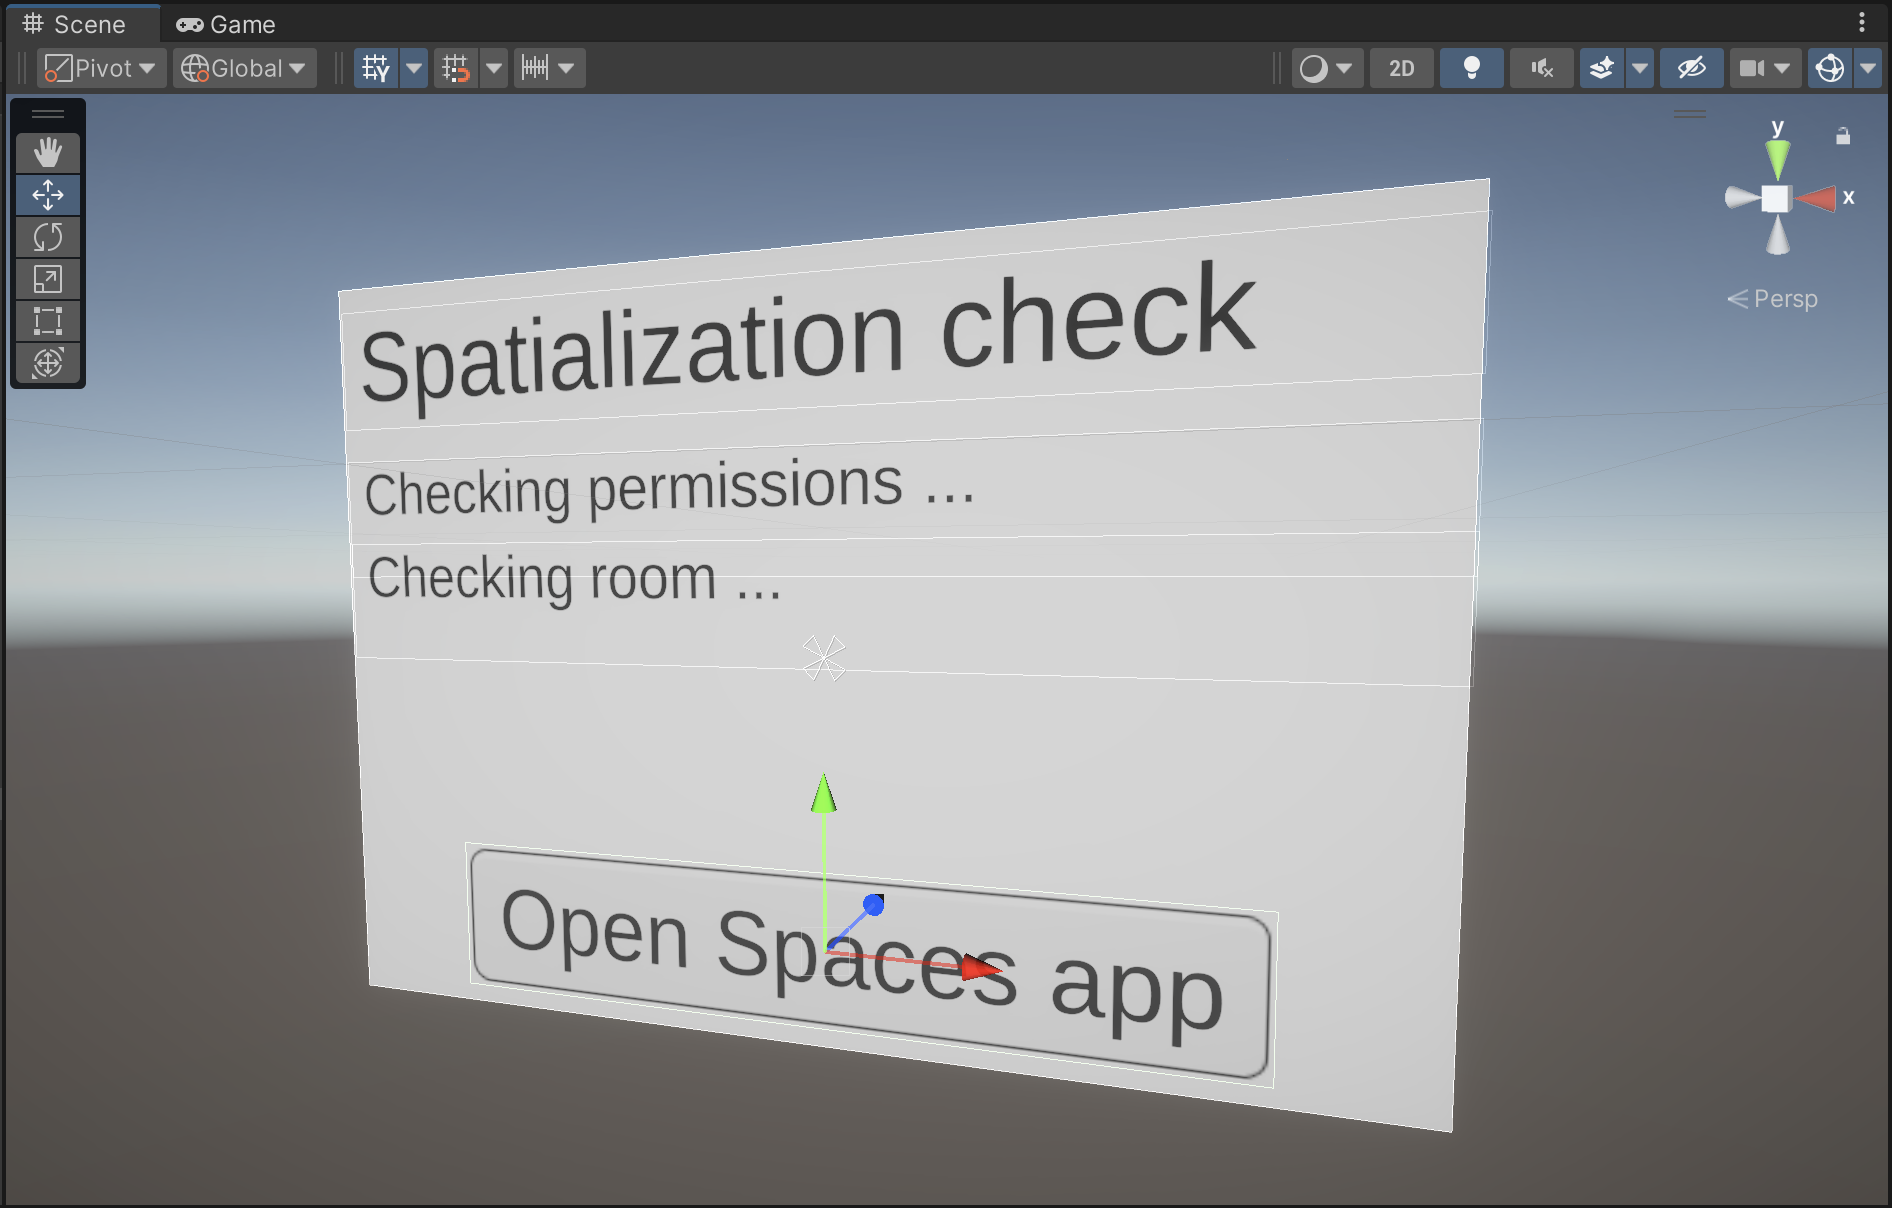Toggle grid visibility button
The image size is (1892, 1208).
pos(376,68)
